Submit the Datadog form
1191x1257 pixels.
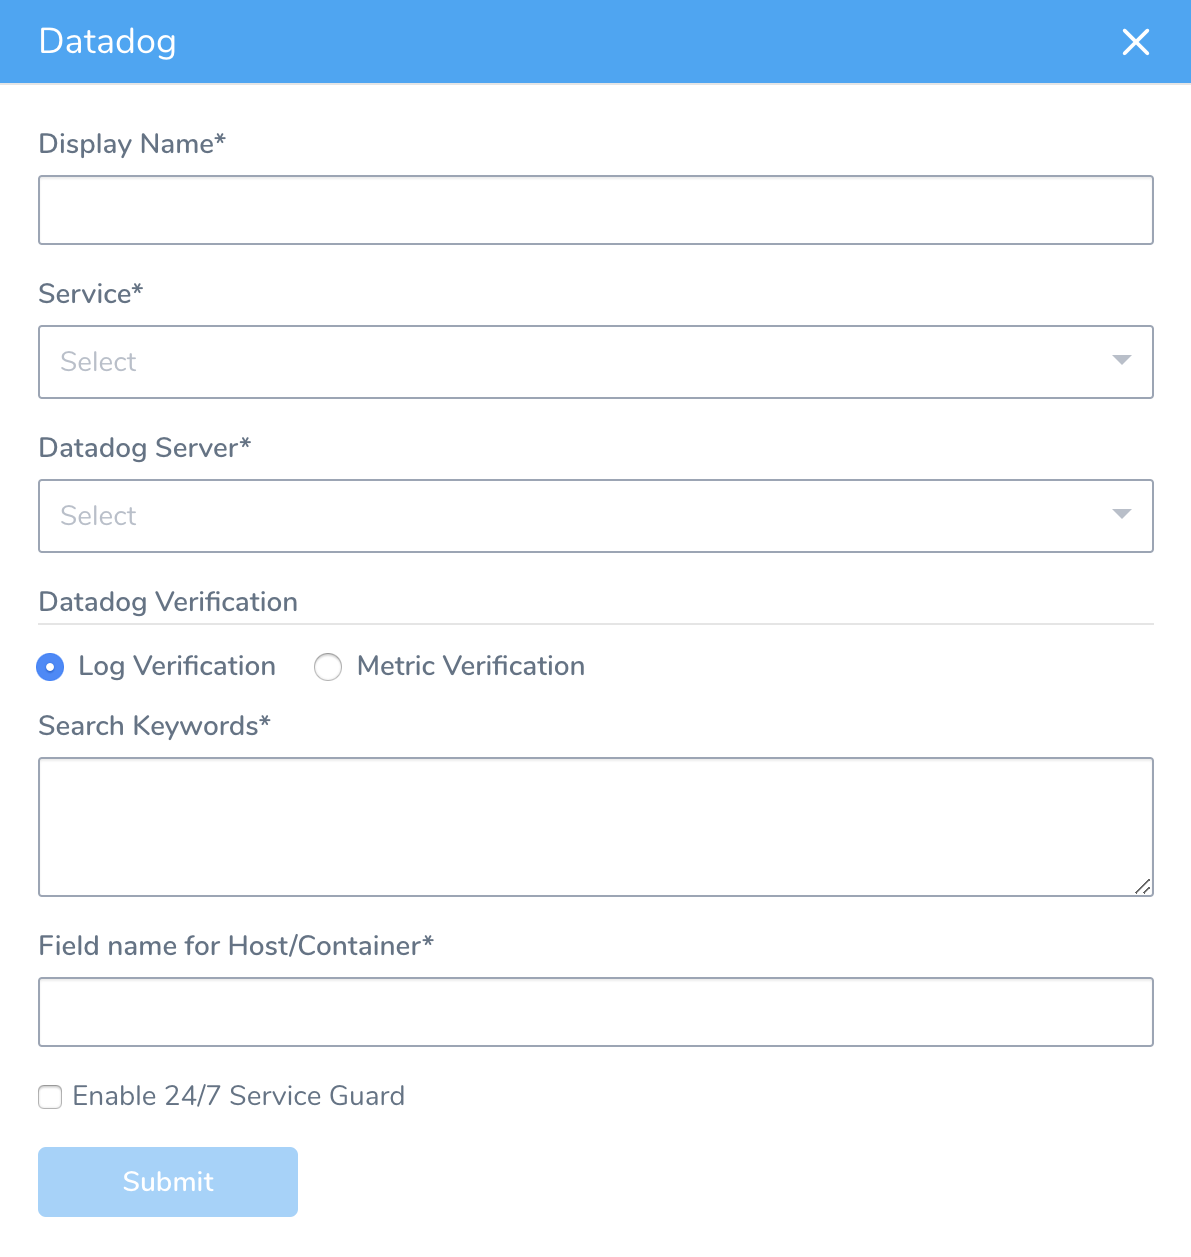(x=168, y=1182)
